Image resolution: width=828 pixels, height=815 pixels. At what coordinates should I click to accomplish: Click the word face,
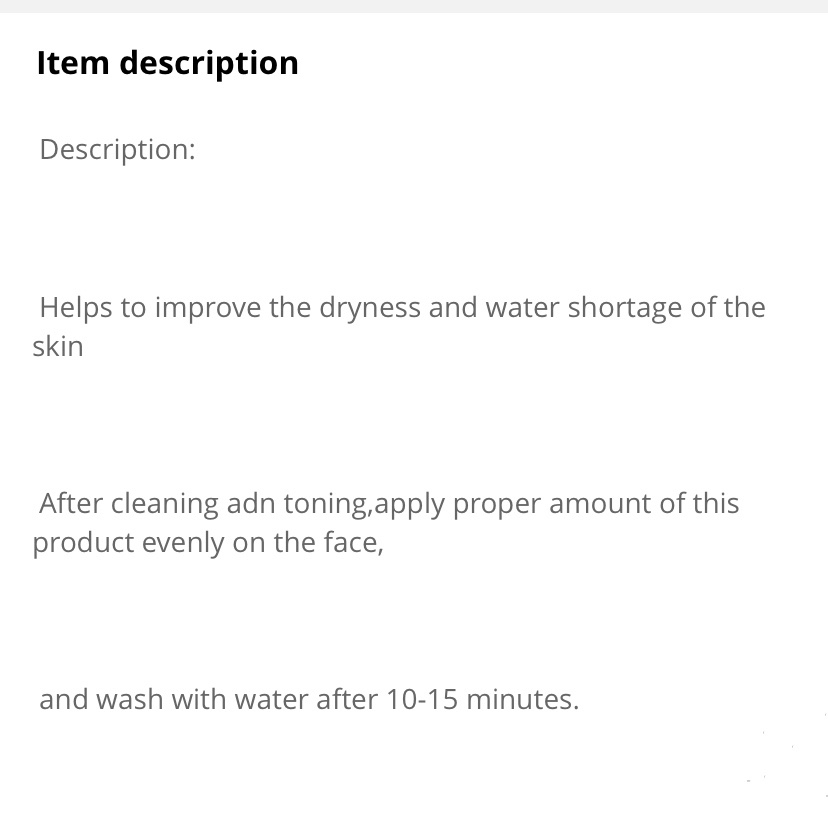353,542
